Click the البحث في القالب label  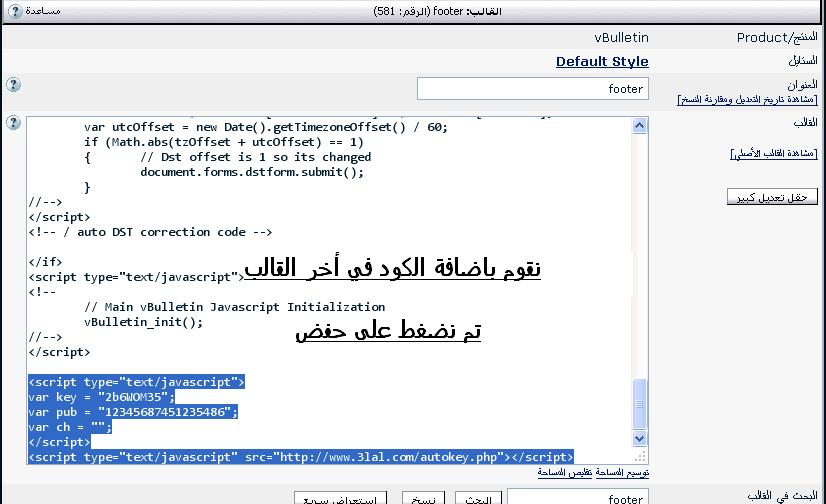[x=782, y=495]
